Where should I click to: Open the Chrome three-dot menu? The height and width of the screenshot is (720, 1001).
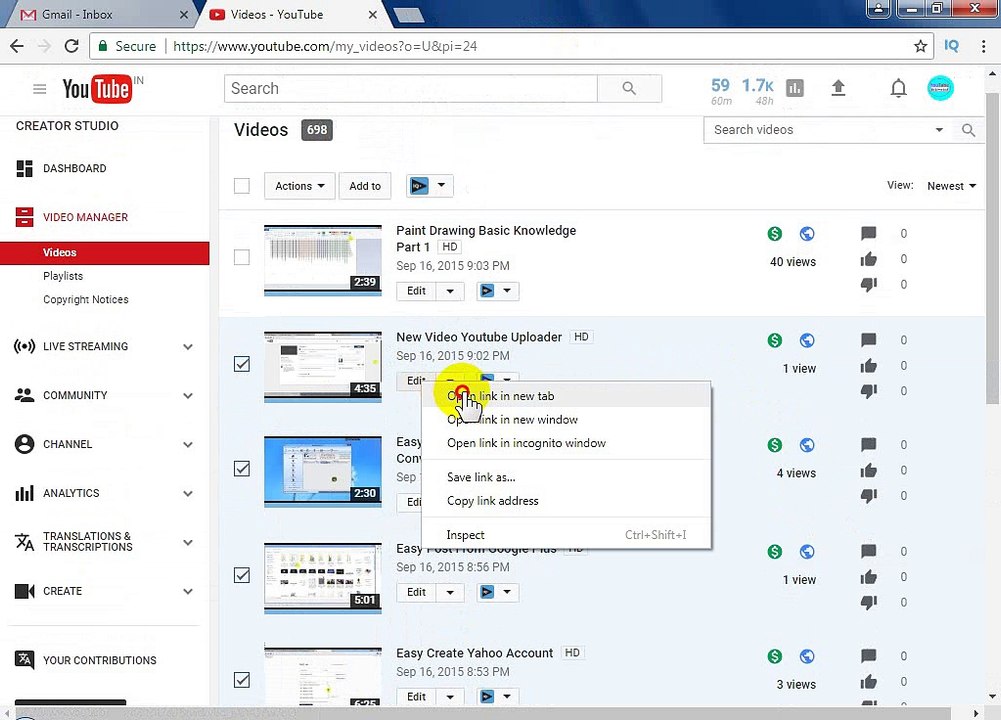coord(983,46)
